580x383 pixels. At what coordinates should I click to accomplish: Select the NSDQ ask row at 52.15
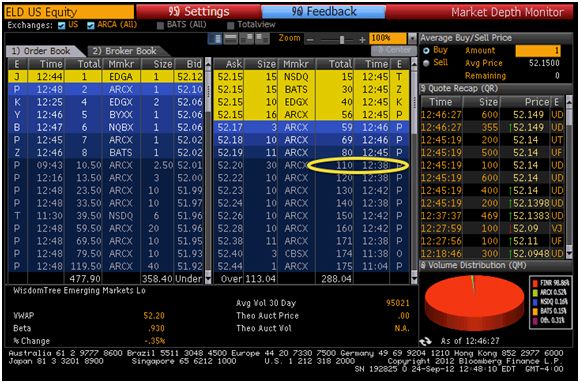pyautogui.click(x=312, y=77)
